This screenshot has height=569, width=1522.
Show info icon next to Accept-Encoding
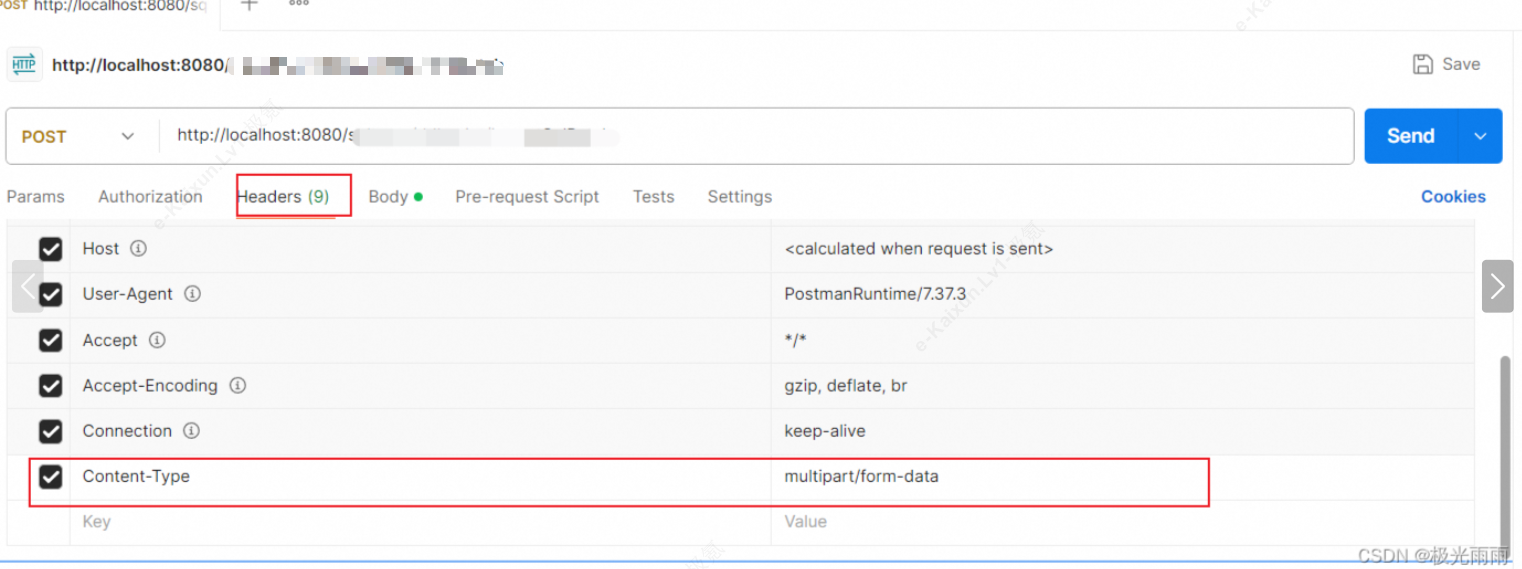(238, 385)
